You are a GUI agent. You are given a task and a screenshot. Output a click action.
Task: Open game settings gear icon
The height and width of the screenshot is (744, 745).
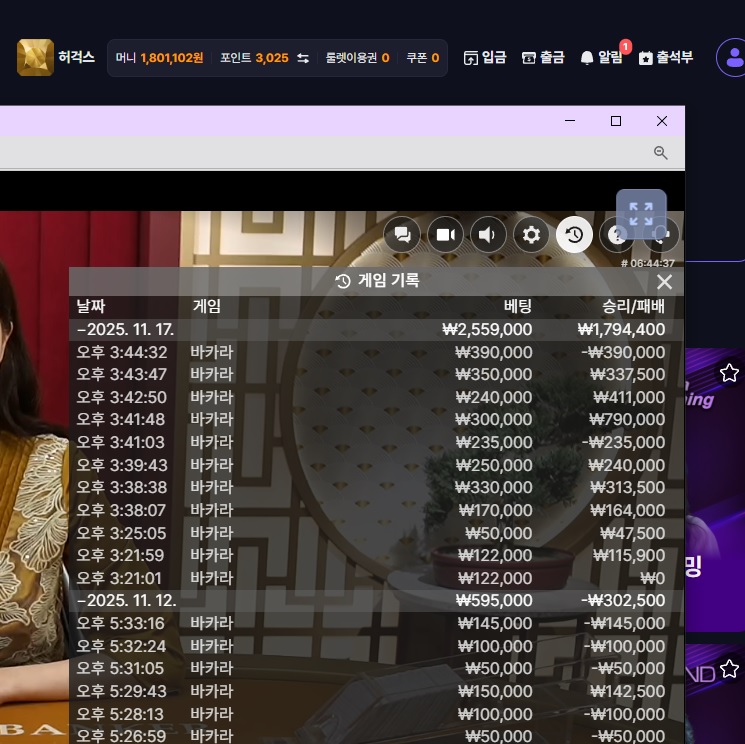coord(531,235)
